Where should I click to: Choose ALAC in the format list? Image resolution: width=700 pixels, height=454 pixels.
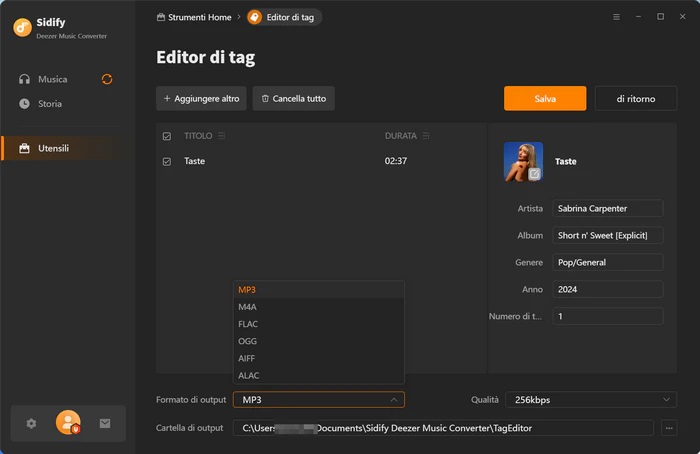click(x=319, y=375)
